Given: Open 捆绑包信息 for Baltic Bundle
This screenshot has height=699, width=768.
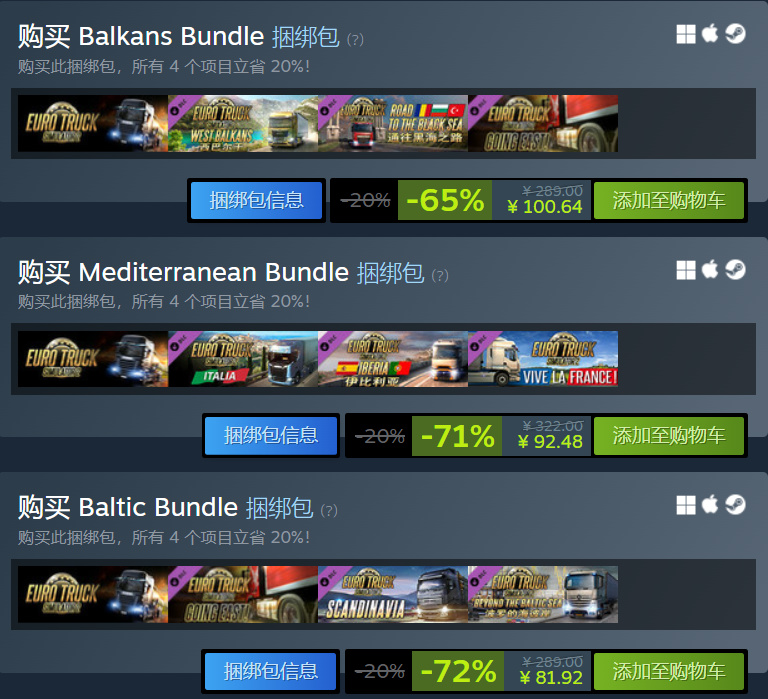Looking at the screenshot, I should point(271,671).
